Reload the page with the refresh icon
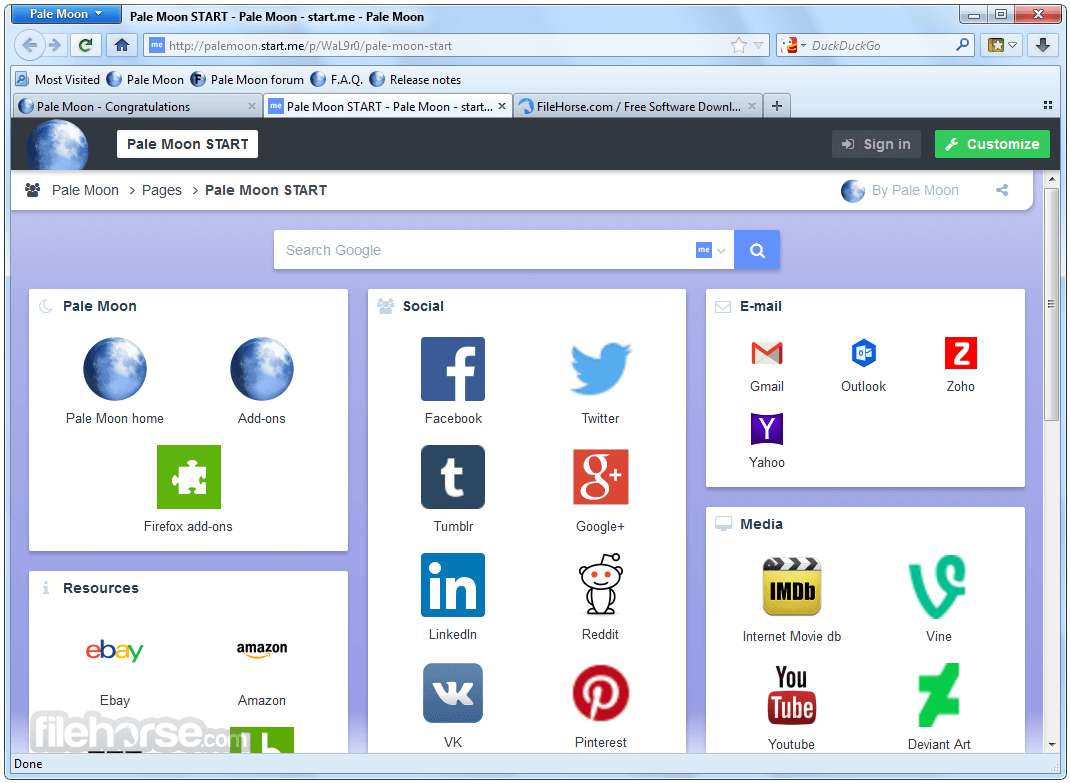Screen dimensions: 1070x783 point(85,46)
